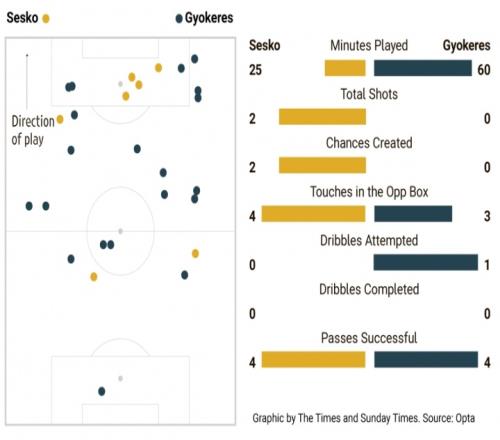Click the yellow Chances Created bar

coord(322,165)
